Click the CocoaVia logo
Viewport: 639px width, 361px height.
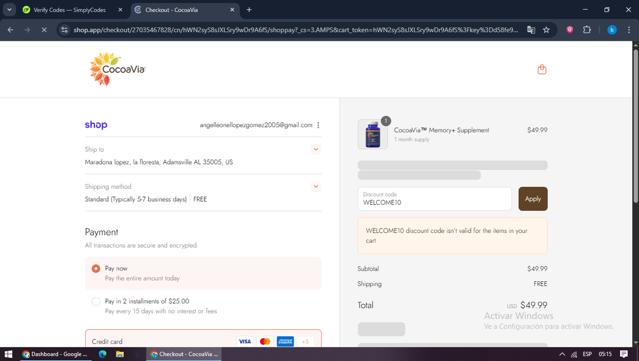117,69
